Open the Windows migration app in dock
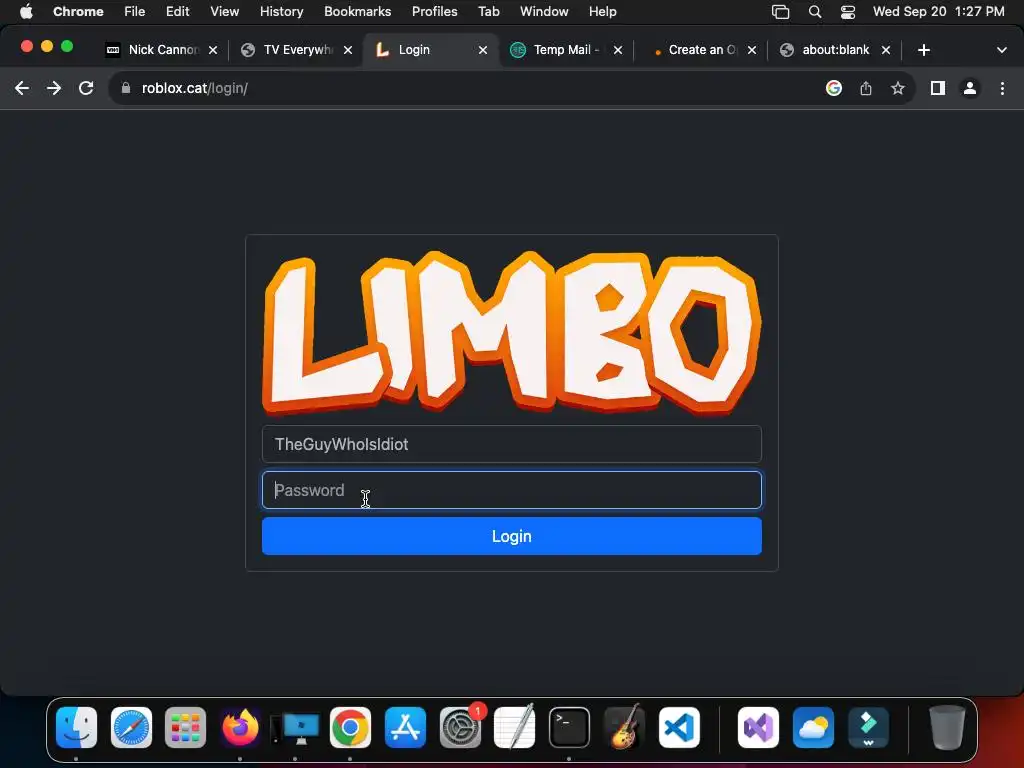 click(x=295, y=727)
